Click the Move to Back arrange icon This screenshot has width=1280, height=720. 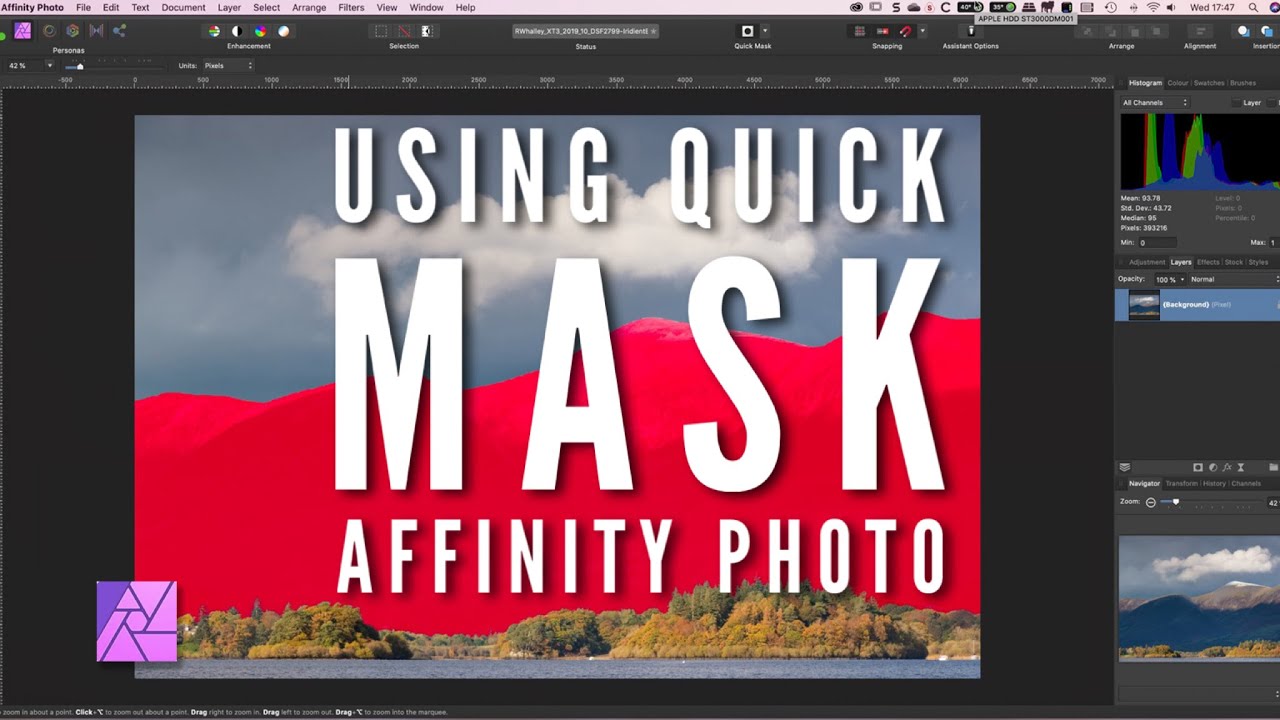point(1085,31)
